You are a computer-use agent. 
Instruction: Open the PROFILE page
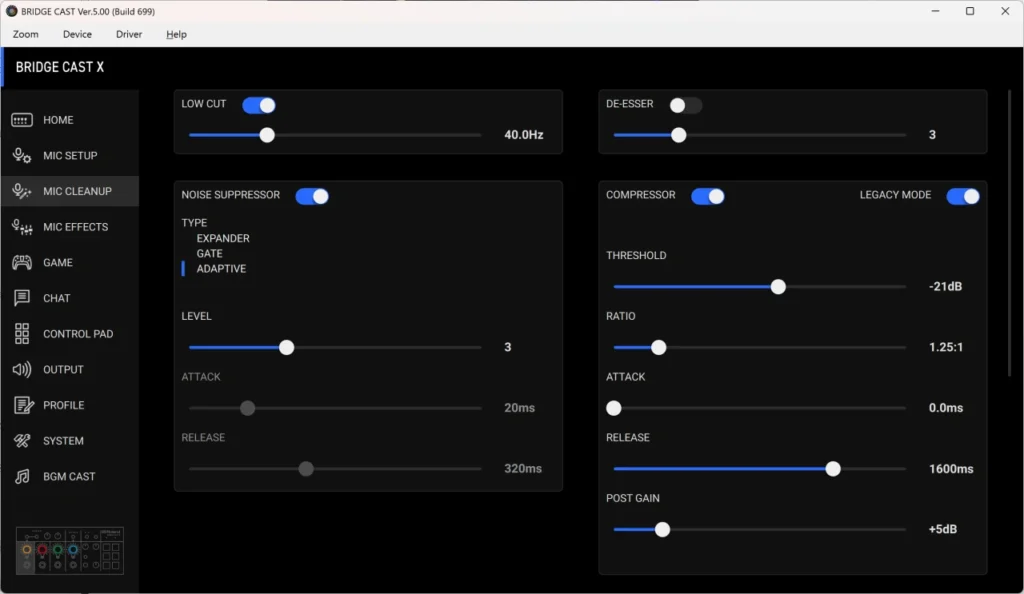[63, 405]
